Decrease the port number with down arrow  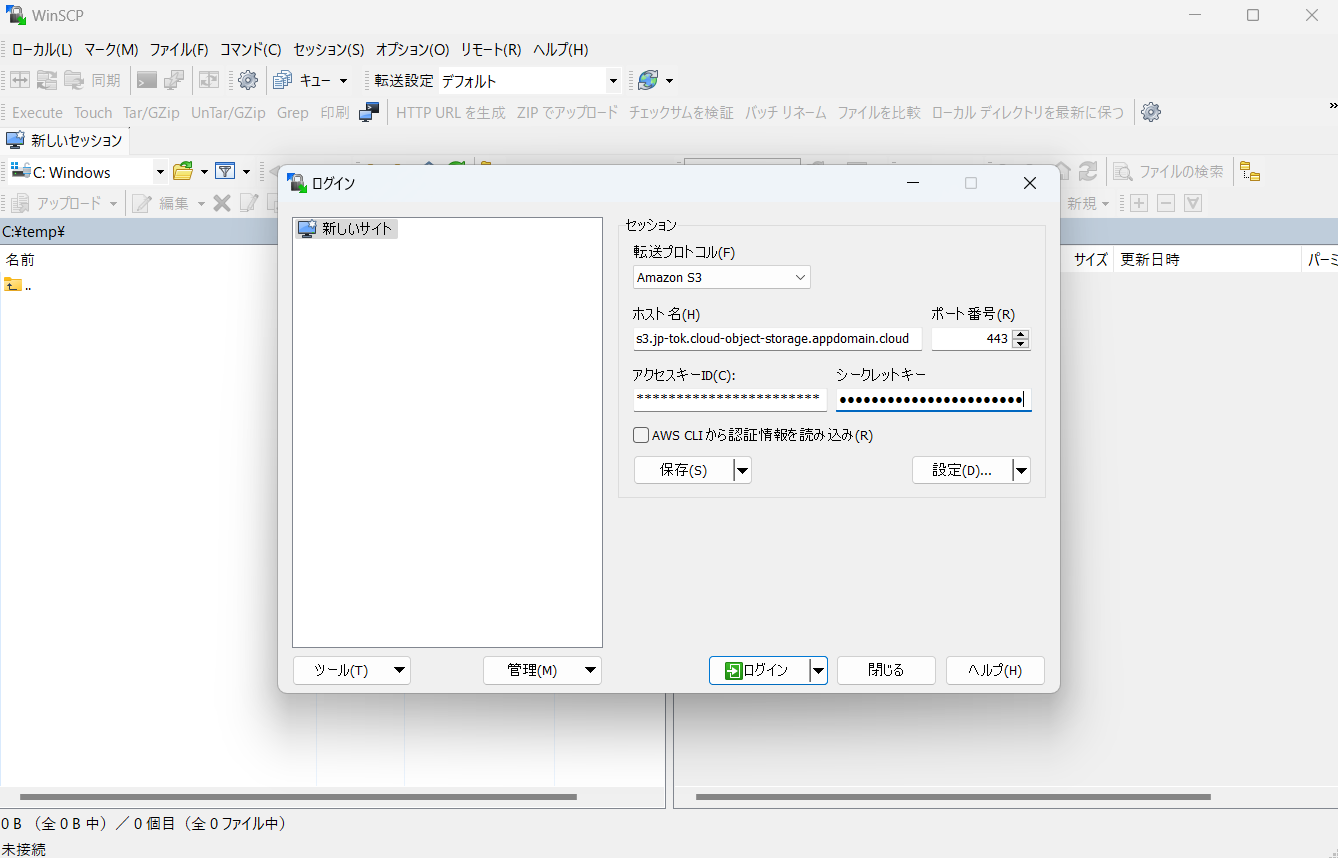pyautogui.click(x=1020, y=345)
